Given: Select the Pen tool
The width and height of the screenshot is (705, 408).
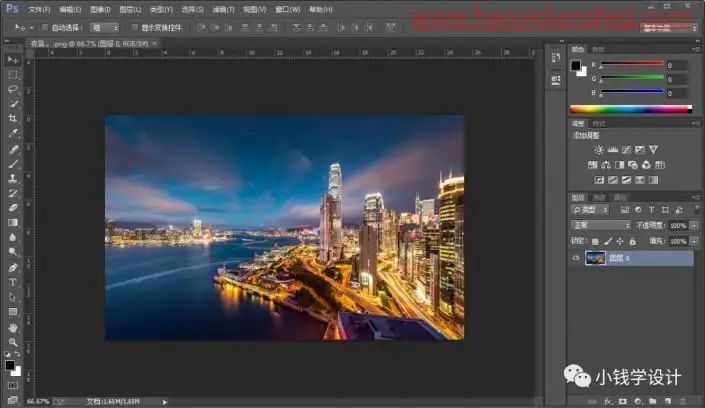Looking at the screenshot, I should [x=13, y=268].
